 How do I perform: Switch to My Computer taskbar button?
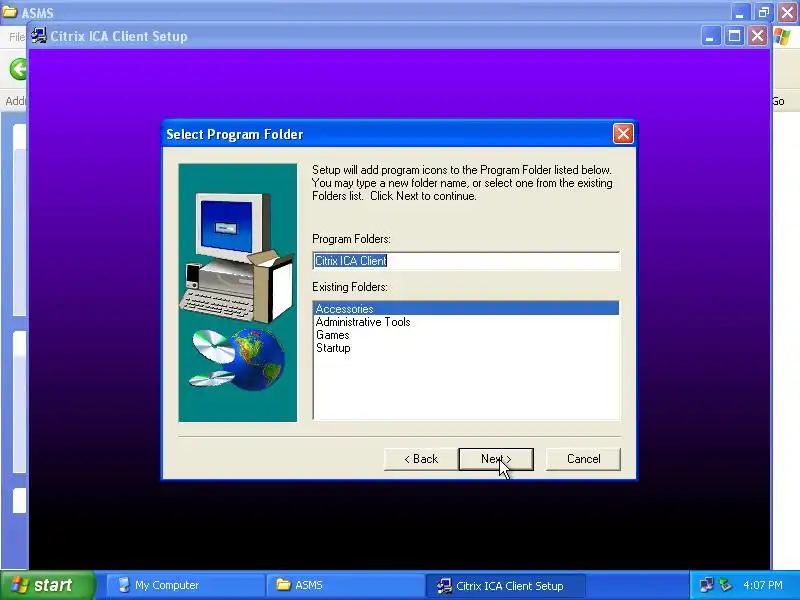point(185,585)
